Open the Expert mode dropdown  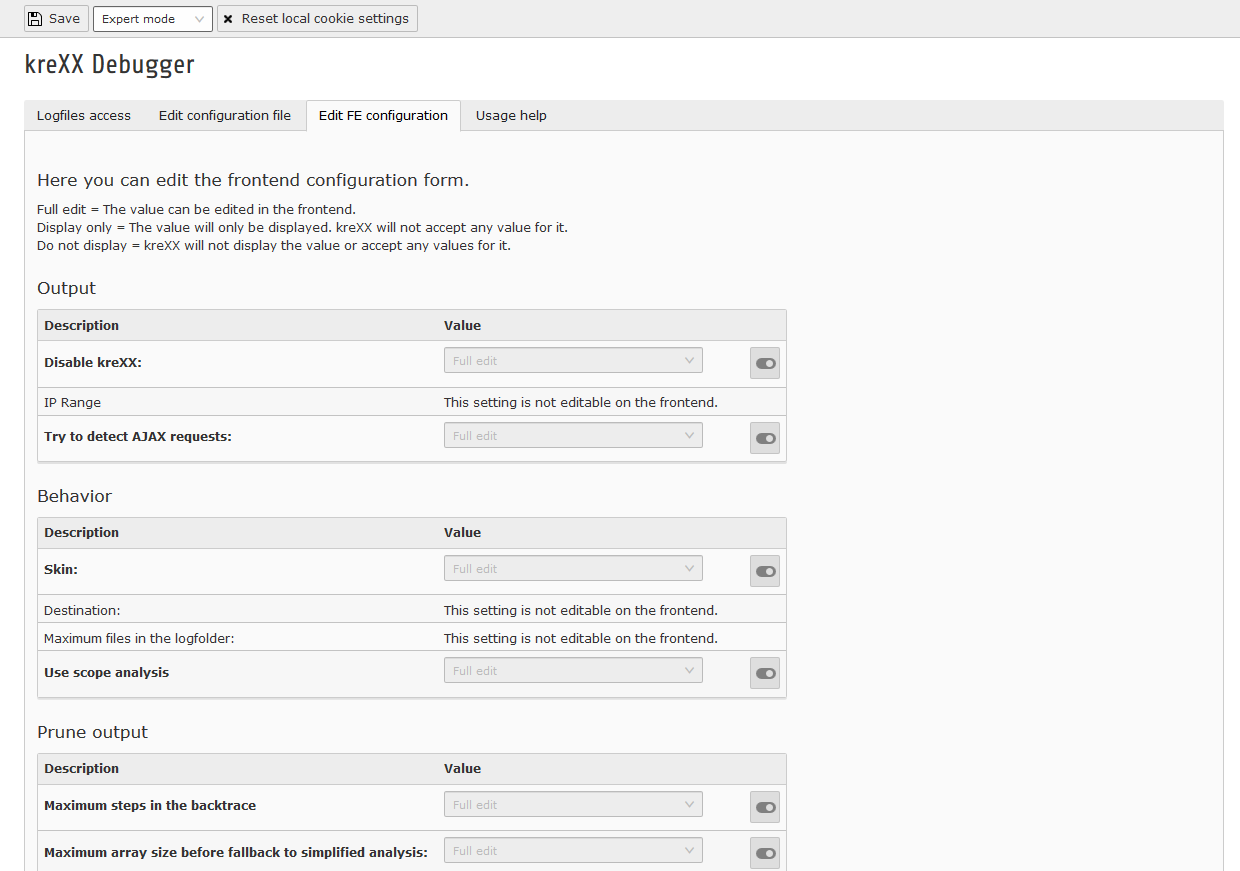pos(153,19)
